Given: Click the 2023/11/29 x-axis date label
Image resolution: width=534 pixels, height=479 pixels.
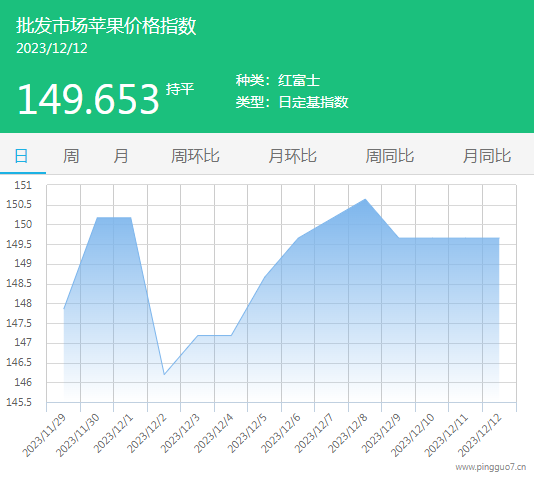Looking at the screenshot, I should (44, 436).
